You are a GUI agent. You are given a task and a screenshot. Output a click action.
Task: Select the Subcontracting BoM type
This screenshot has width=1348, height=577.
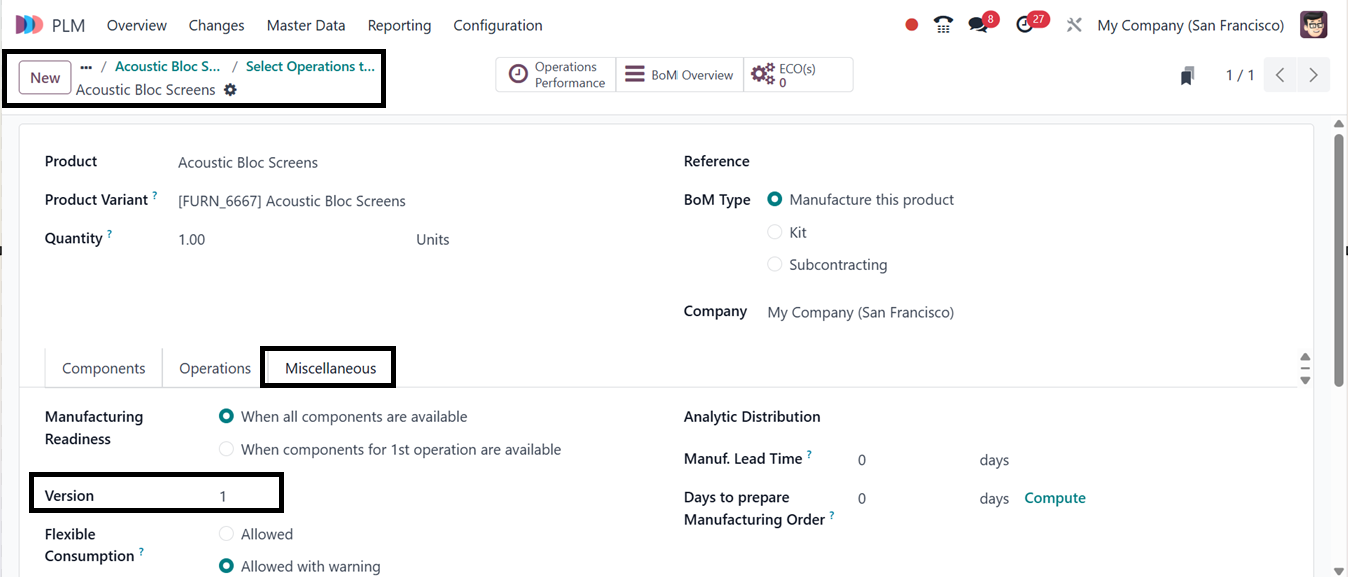(775, 265)
